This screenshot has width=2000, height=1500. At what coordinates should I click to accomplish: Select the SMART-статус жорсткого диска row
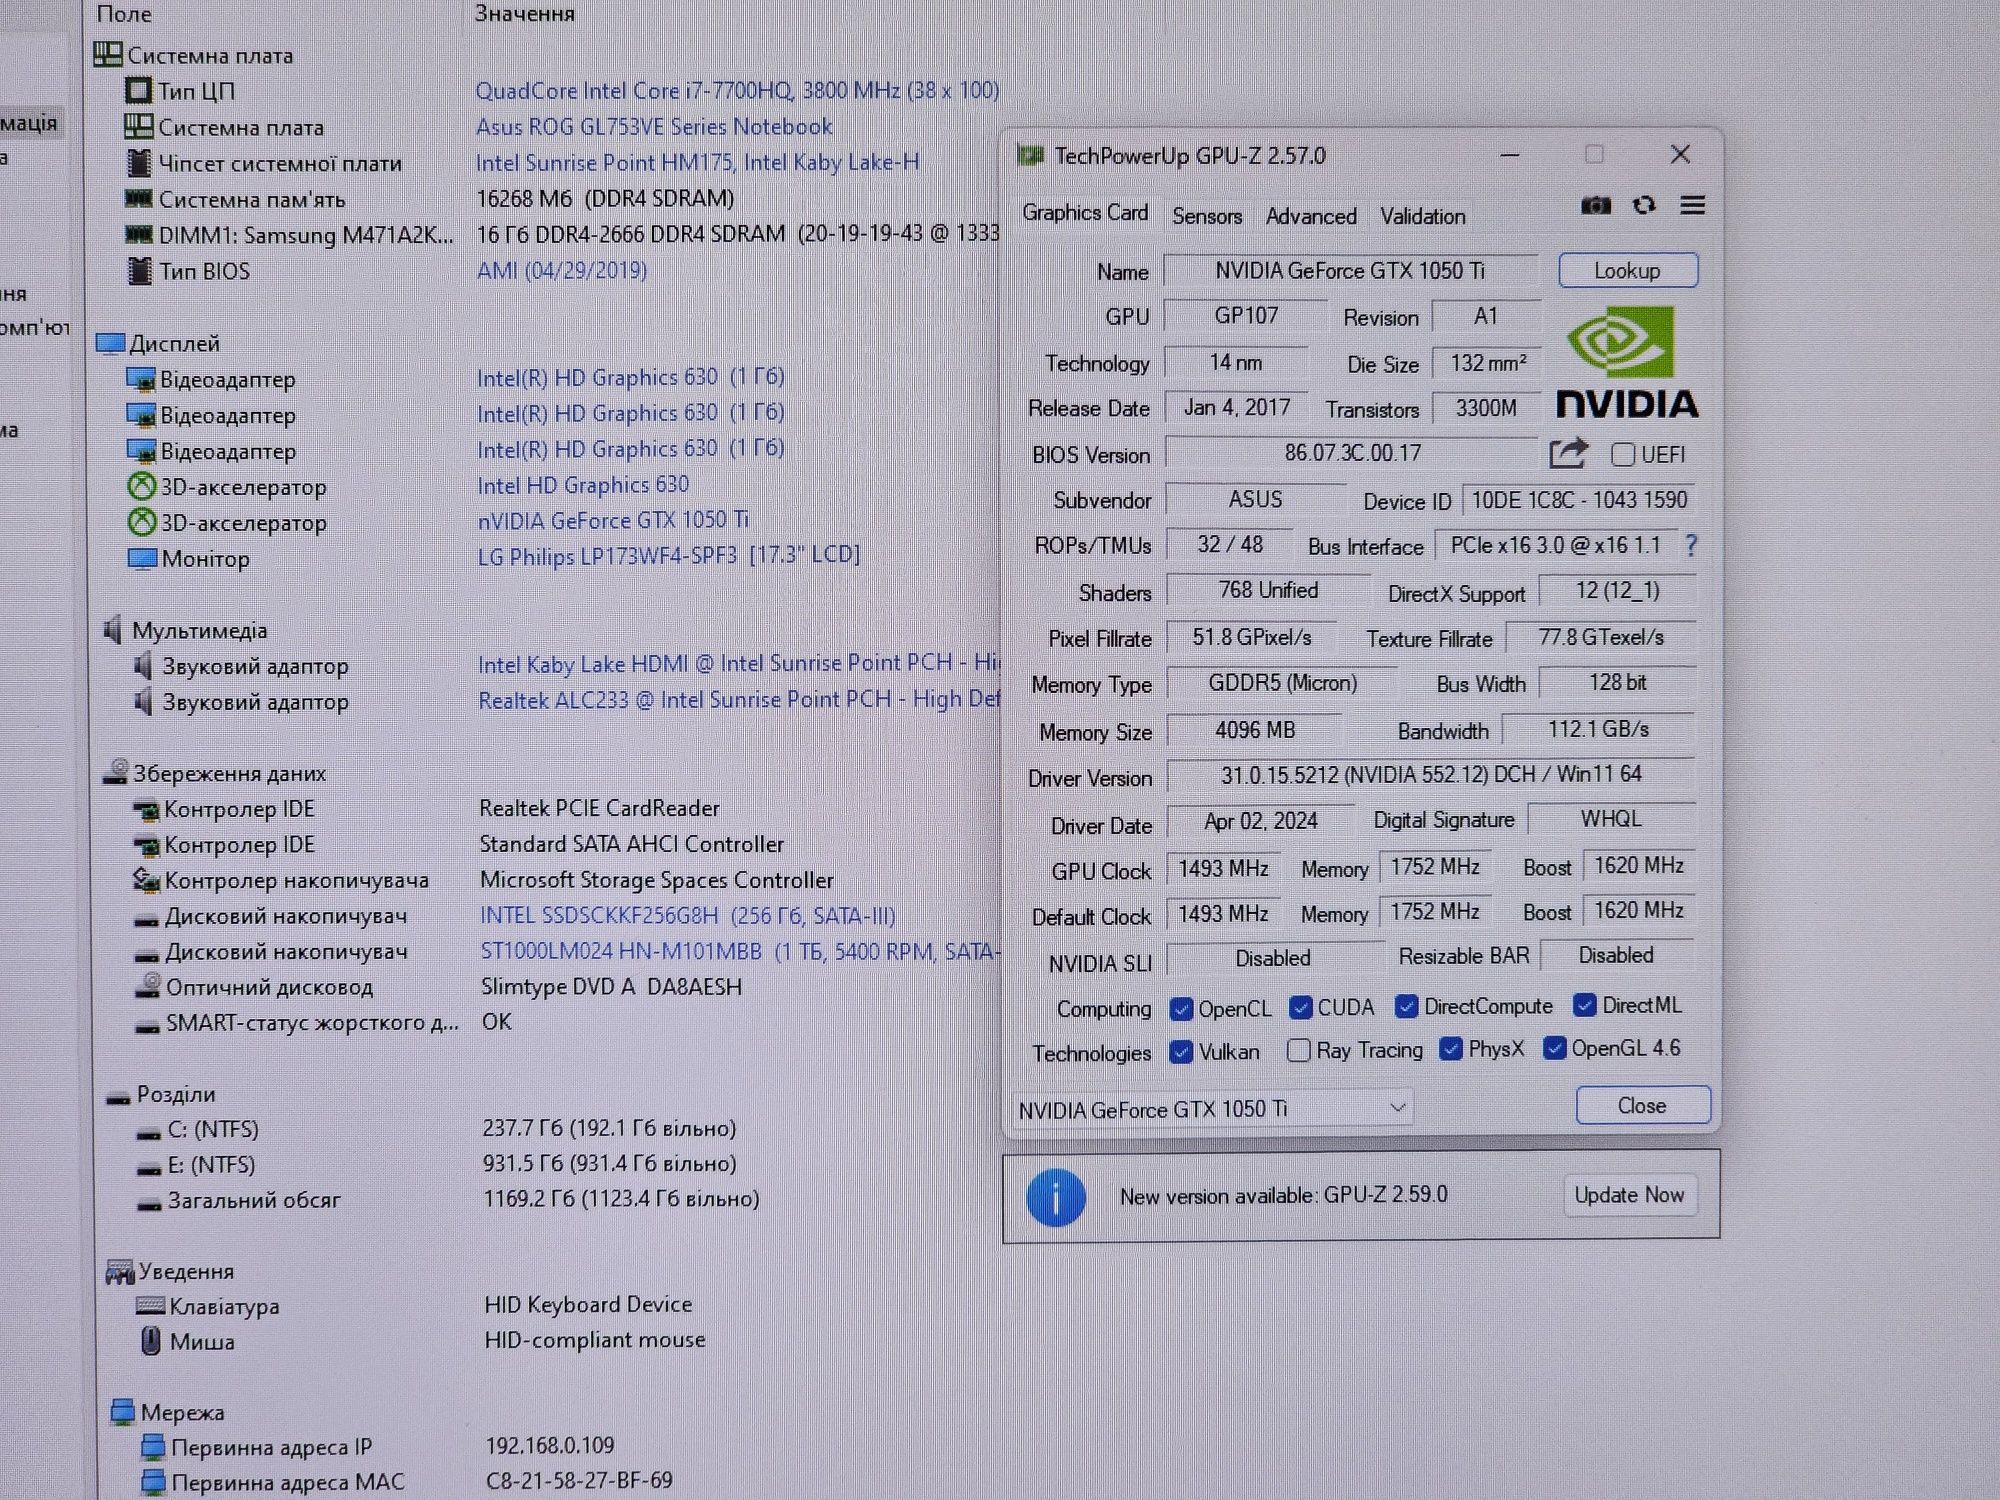click(325, 1022)
